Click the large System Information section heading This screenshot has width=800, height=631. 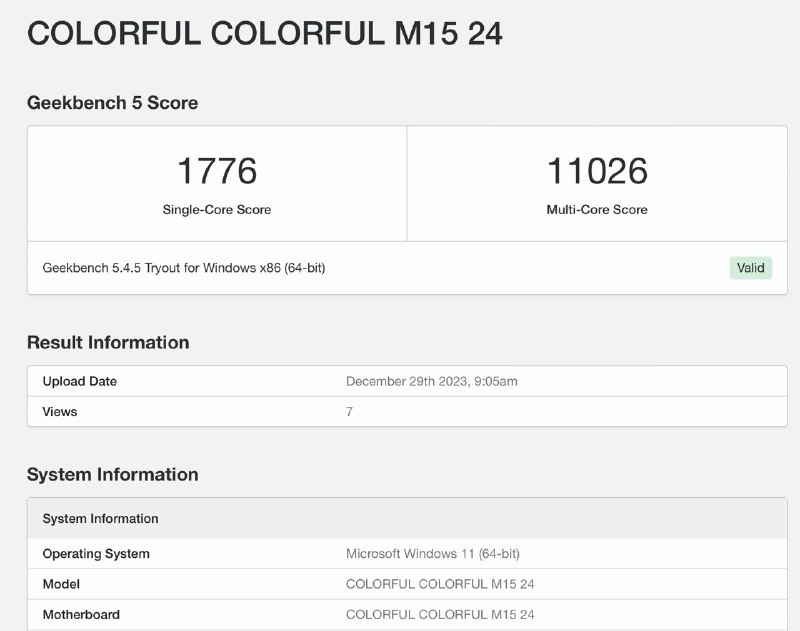tap(112, 474)
